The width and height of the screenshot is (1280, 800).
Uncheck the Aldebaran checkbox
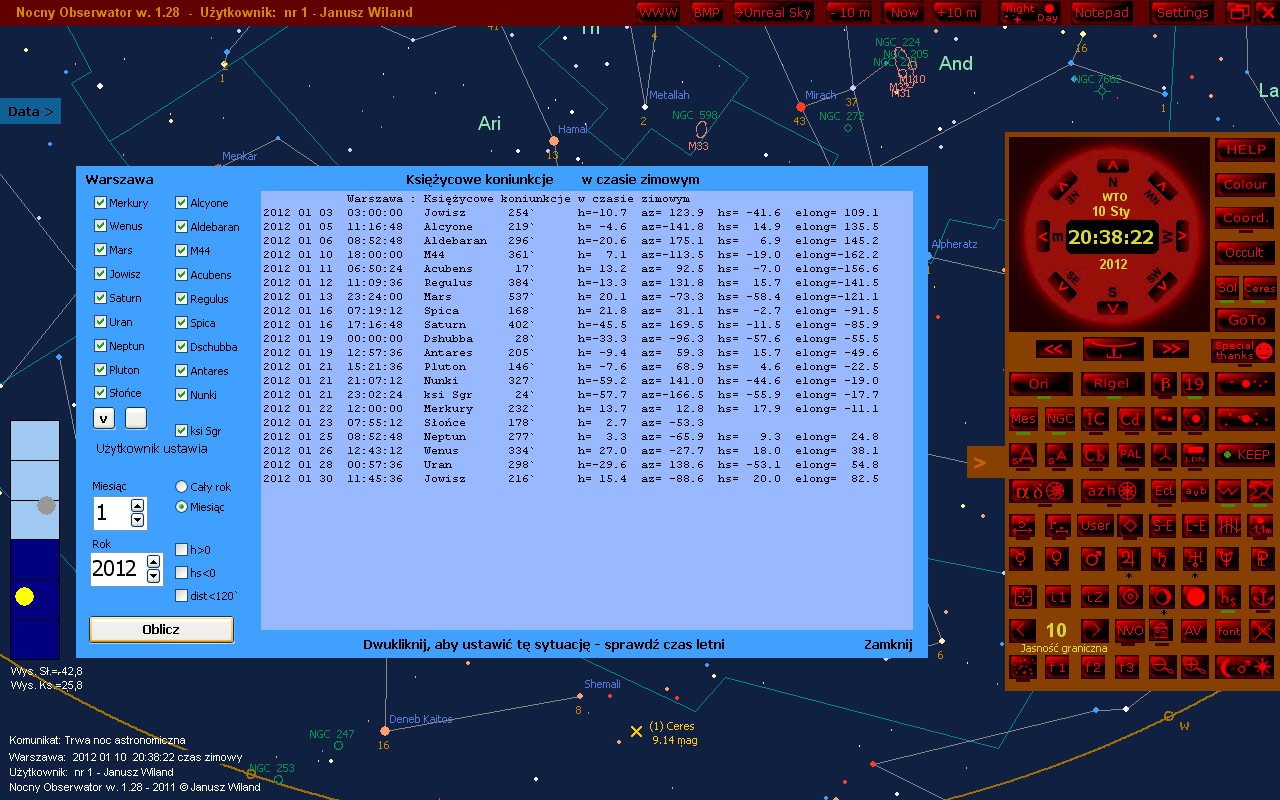click(x=181, y=227)
